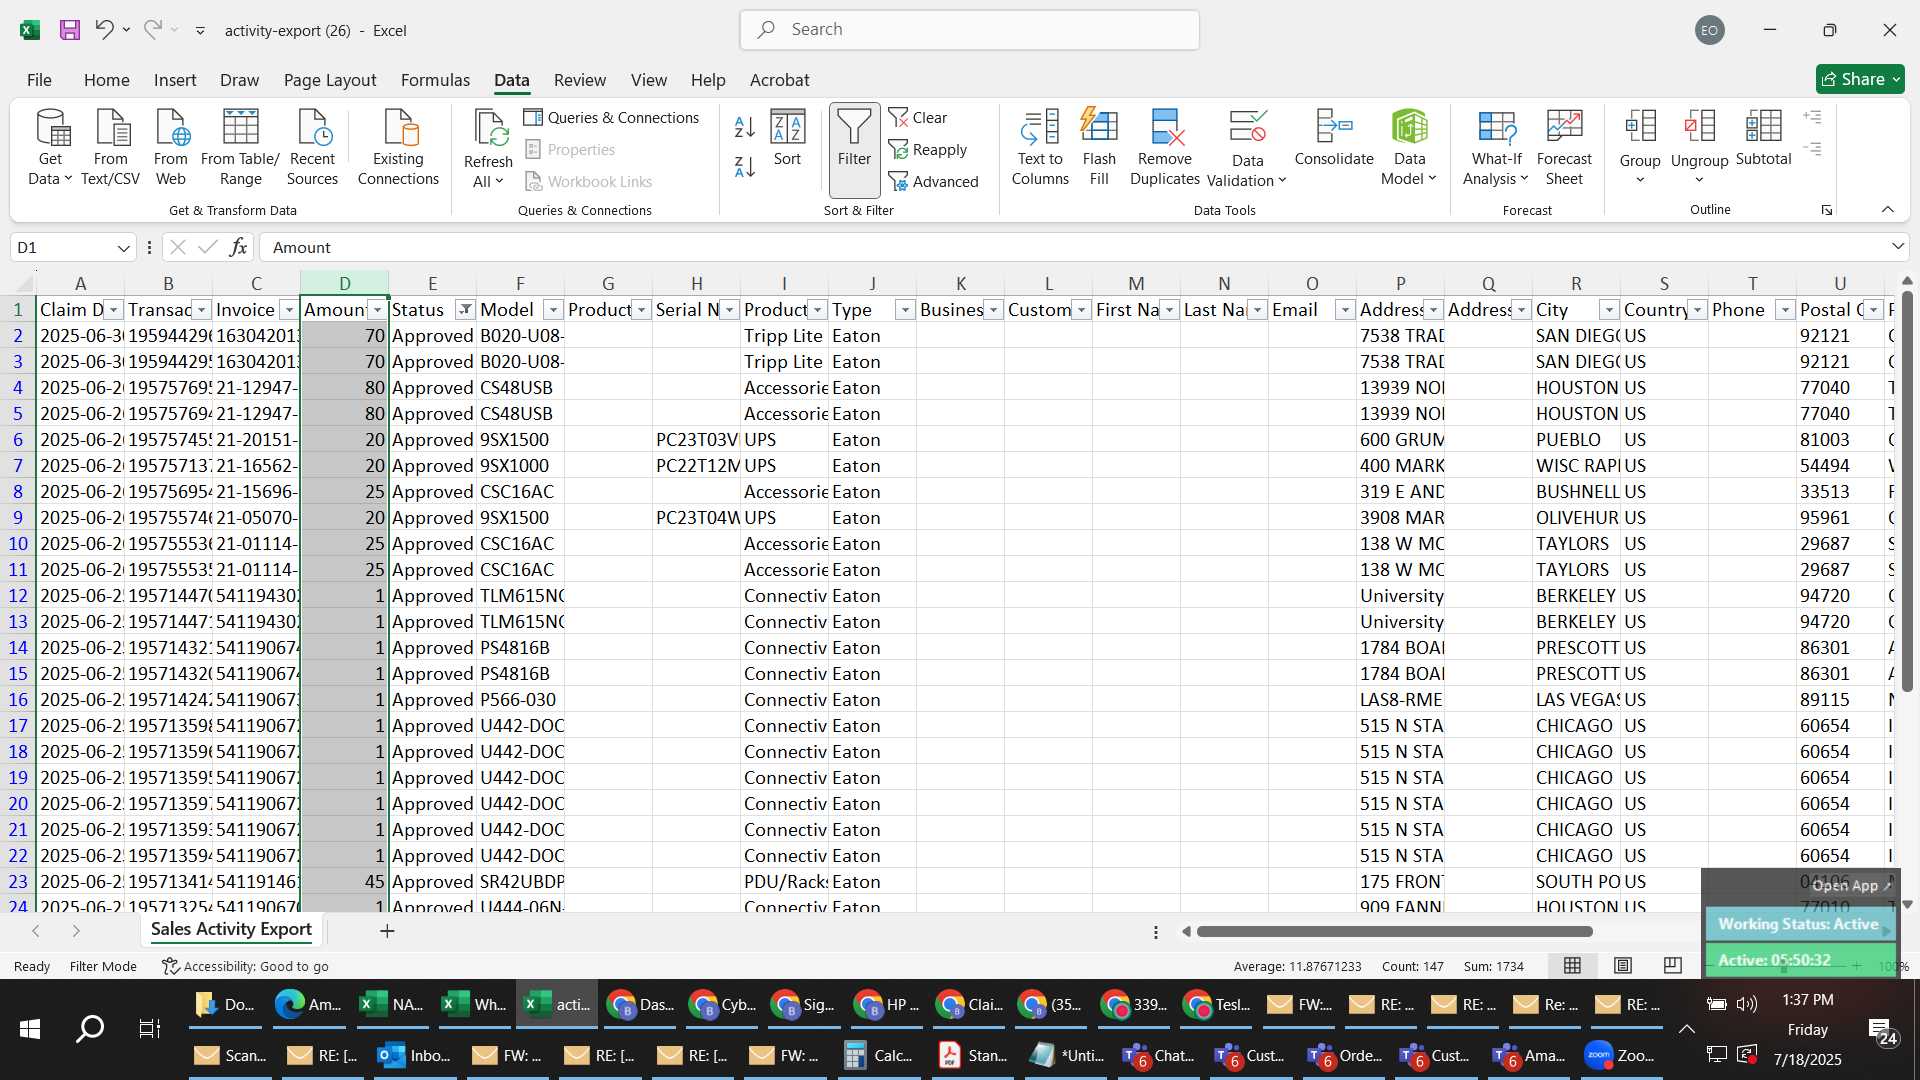This screenshot has height=1080, width=1920.
Task: Toggle the Filter button
Action: point(854,148)
